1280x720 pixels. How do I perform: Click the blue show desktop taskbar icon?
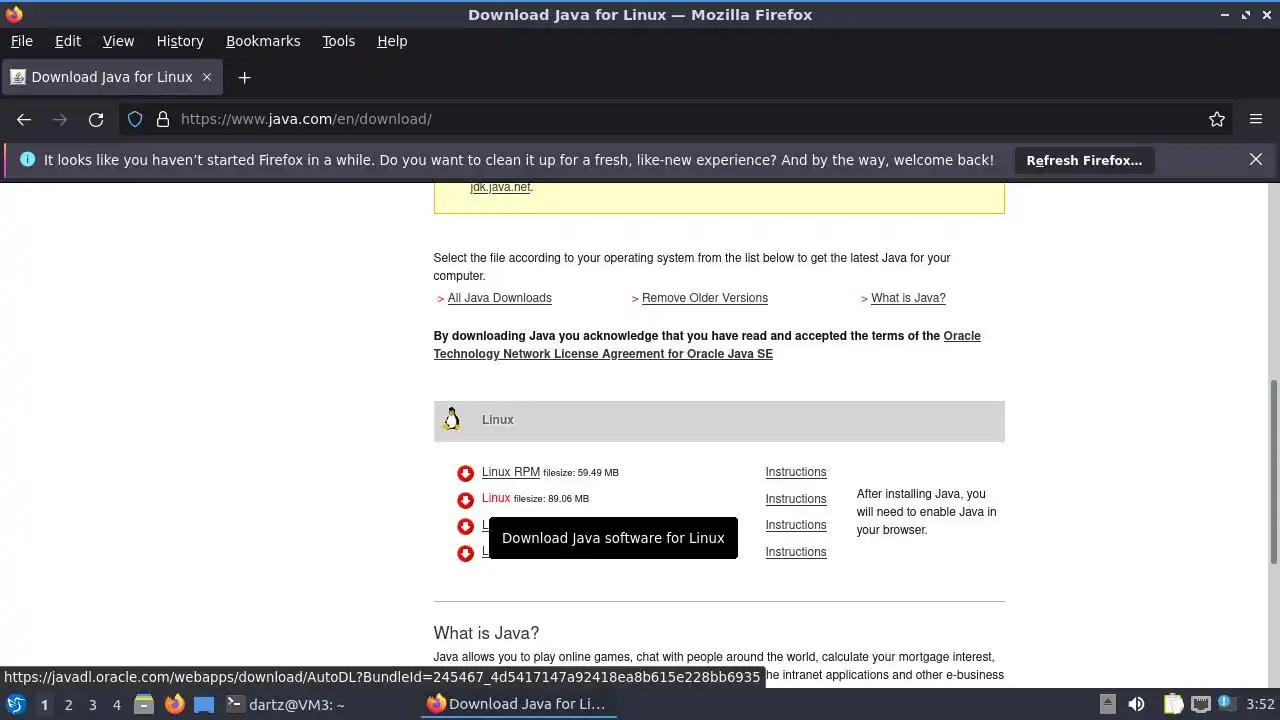204,704
